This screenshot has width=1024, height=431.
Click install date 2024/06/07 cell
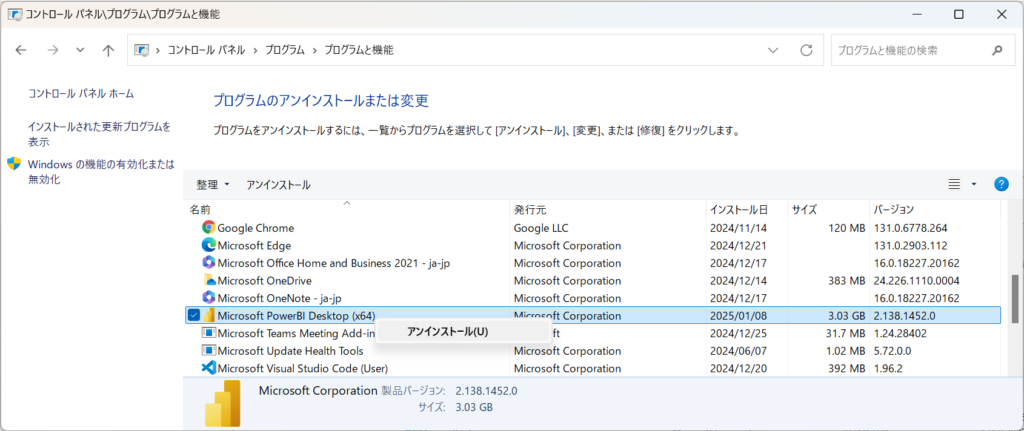tap(737, 351)
